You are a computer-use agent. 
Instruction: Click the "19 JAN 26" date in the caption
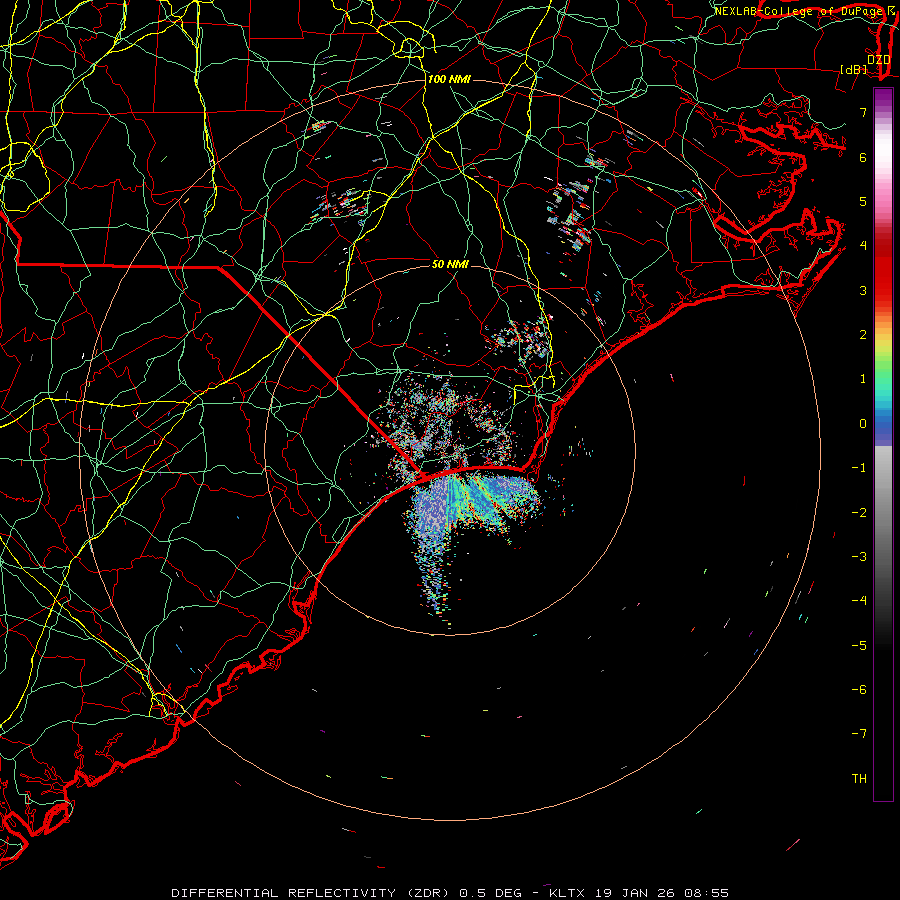[x=634, y=893]
